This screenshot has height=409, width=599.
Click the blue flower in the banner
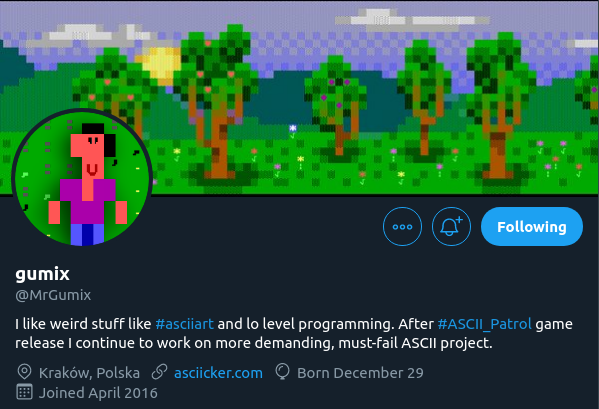293,128
